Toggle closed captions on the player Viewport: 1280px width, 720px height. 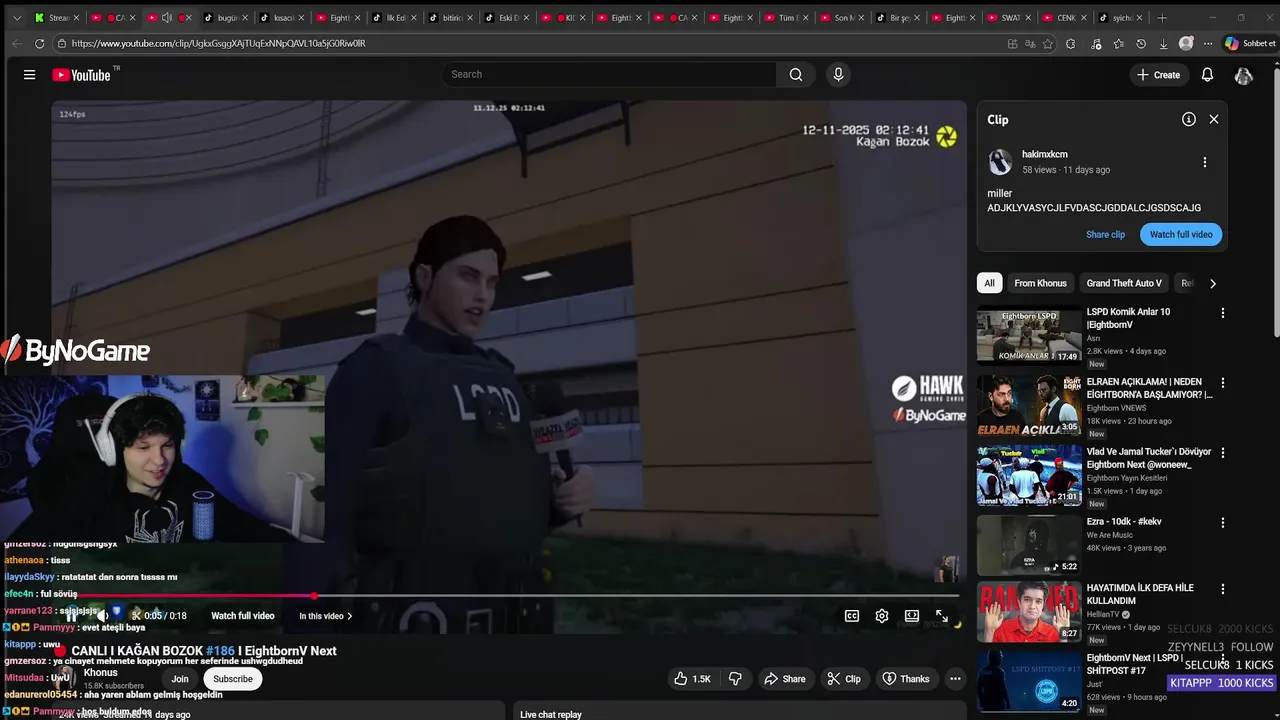pyautogui.click(x=852, y=616)
